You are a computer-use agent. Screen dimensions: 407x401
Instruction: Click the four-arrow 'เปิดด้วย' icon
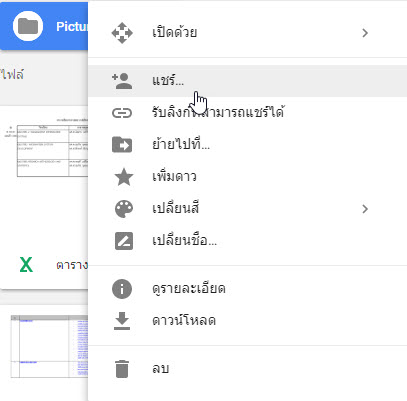[122, 33]
